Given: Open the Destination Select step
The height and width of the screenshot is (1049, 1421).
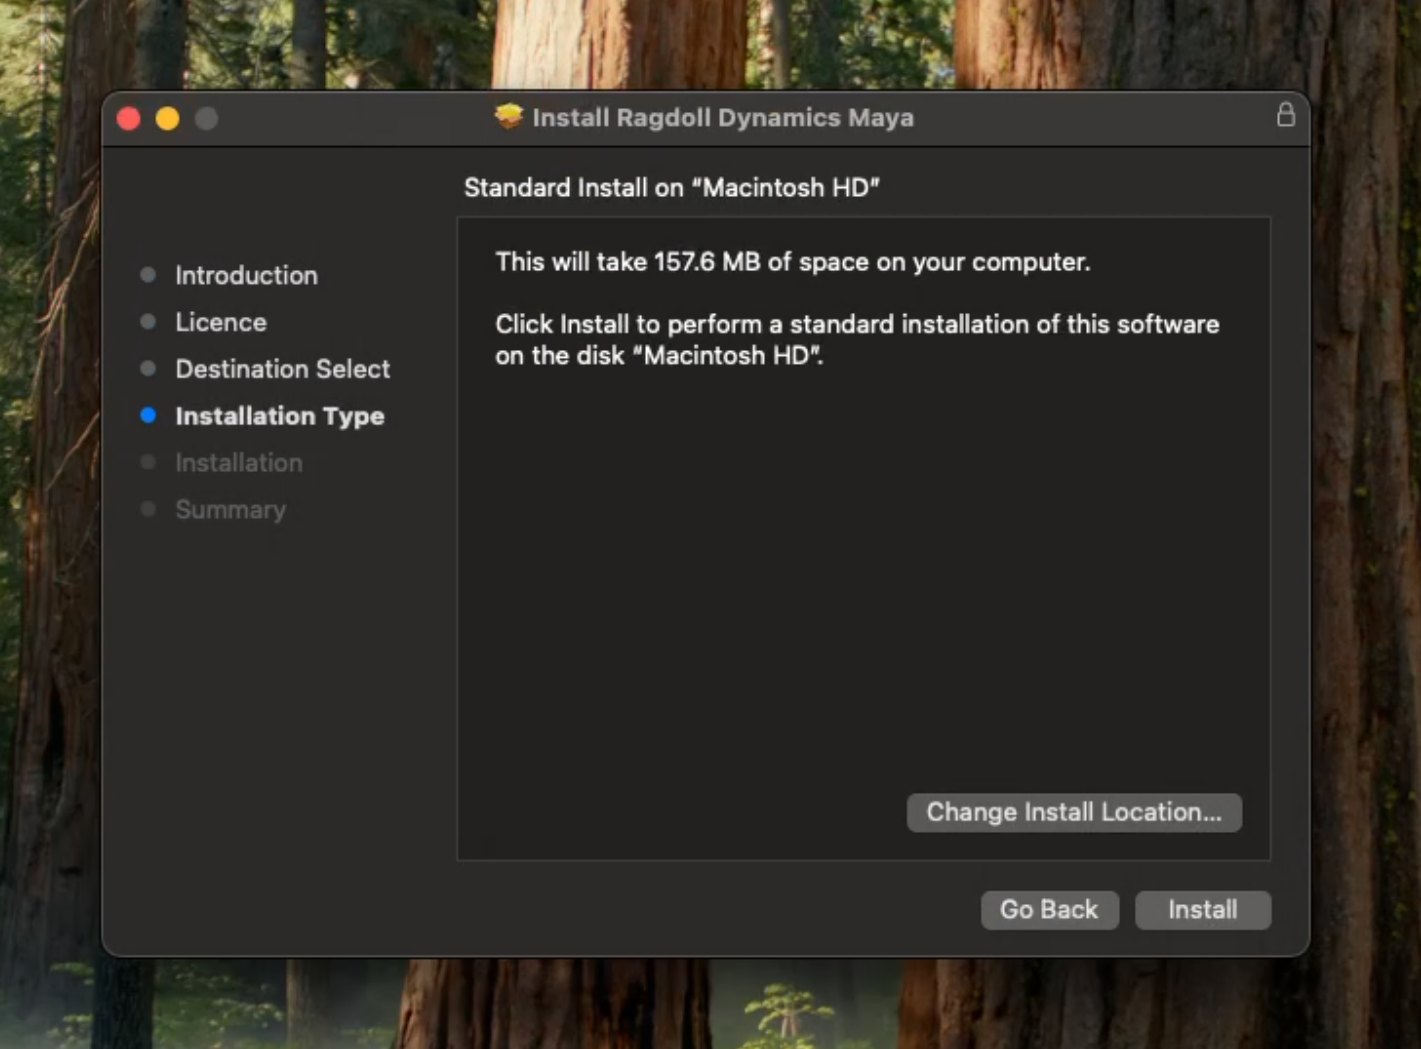Looking at the screenshot, I should click(x=282, y=369).
